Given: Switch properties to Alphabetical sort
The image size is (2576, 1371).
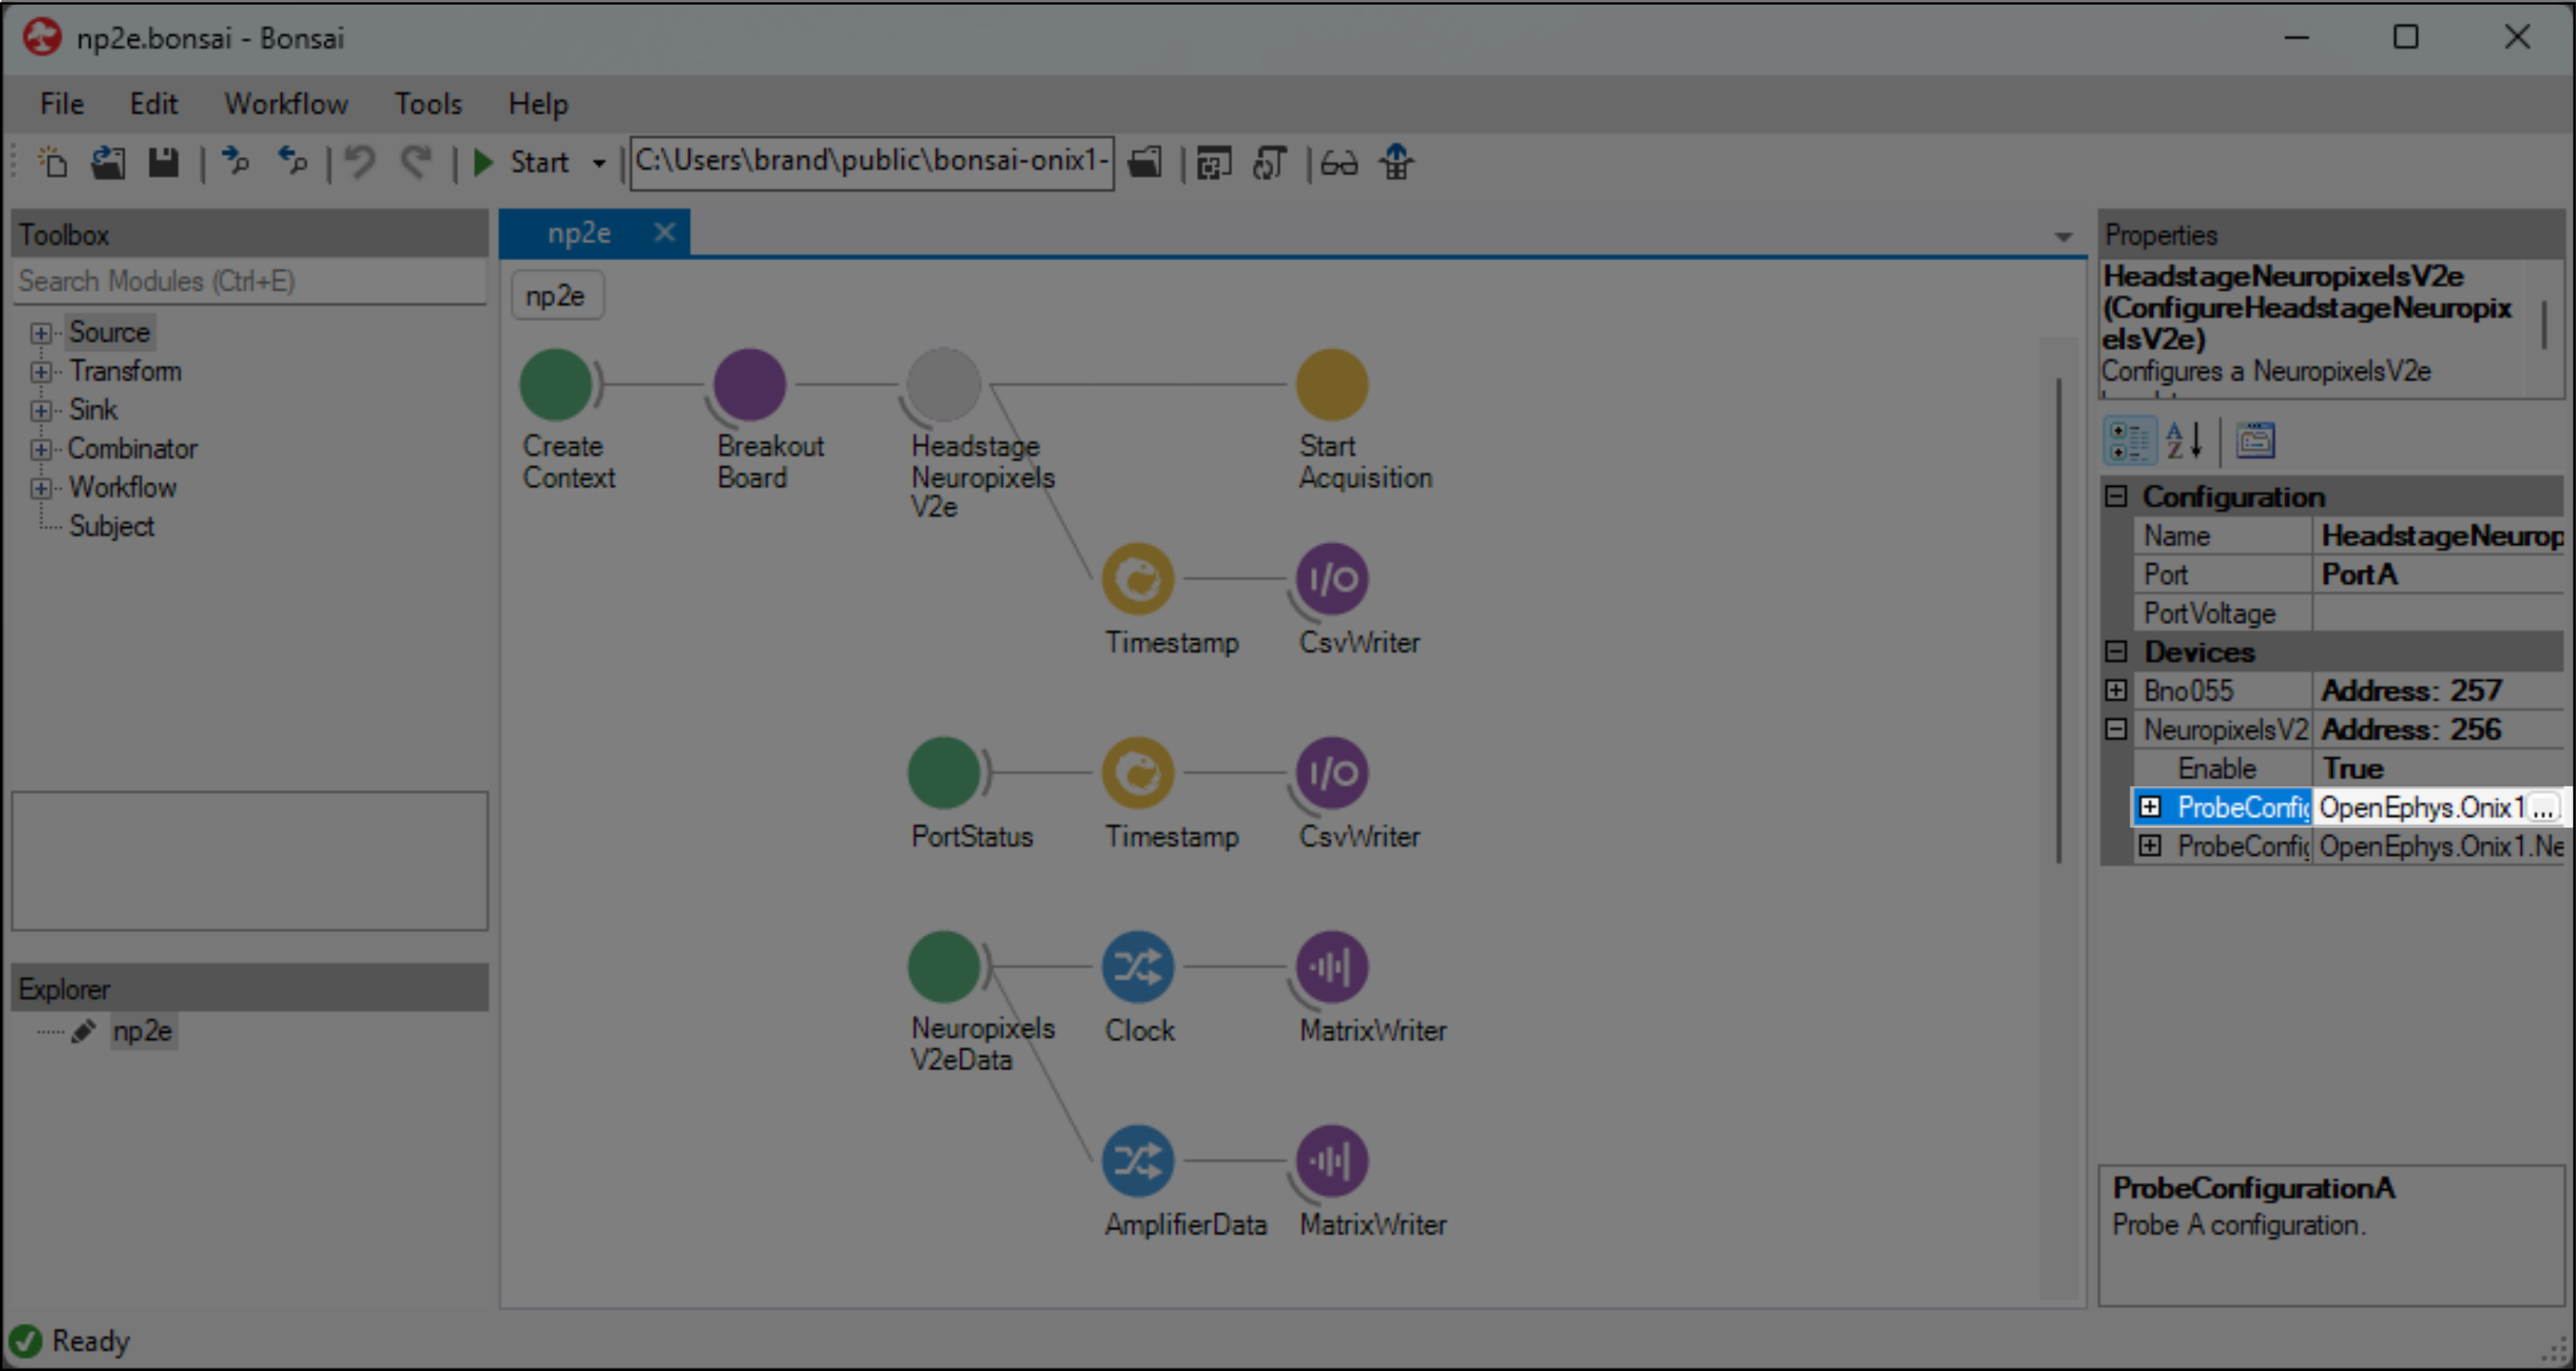Looking at the screenshot, I should tap(2183, 441).
